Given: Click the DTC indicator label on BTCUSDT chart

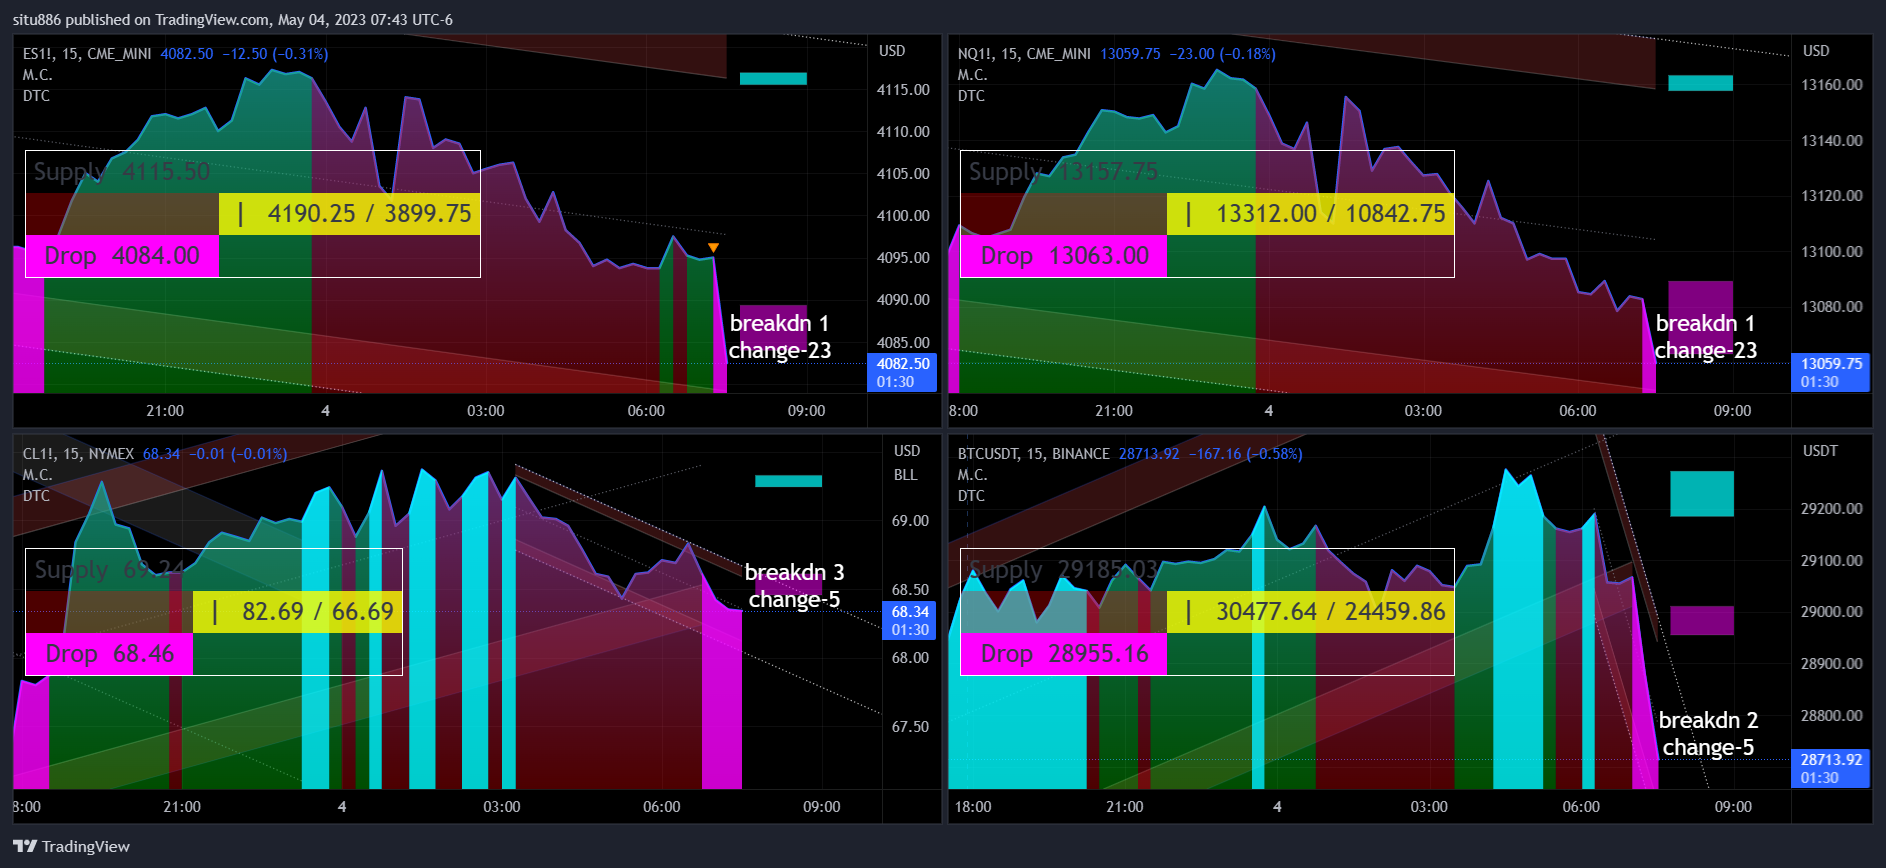Looking at the screenshot, I should pos(971,496).
